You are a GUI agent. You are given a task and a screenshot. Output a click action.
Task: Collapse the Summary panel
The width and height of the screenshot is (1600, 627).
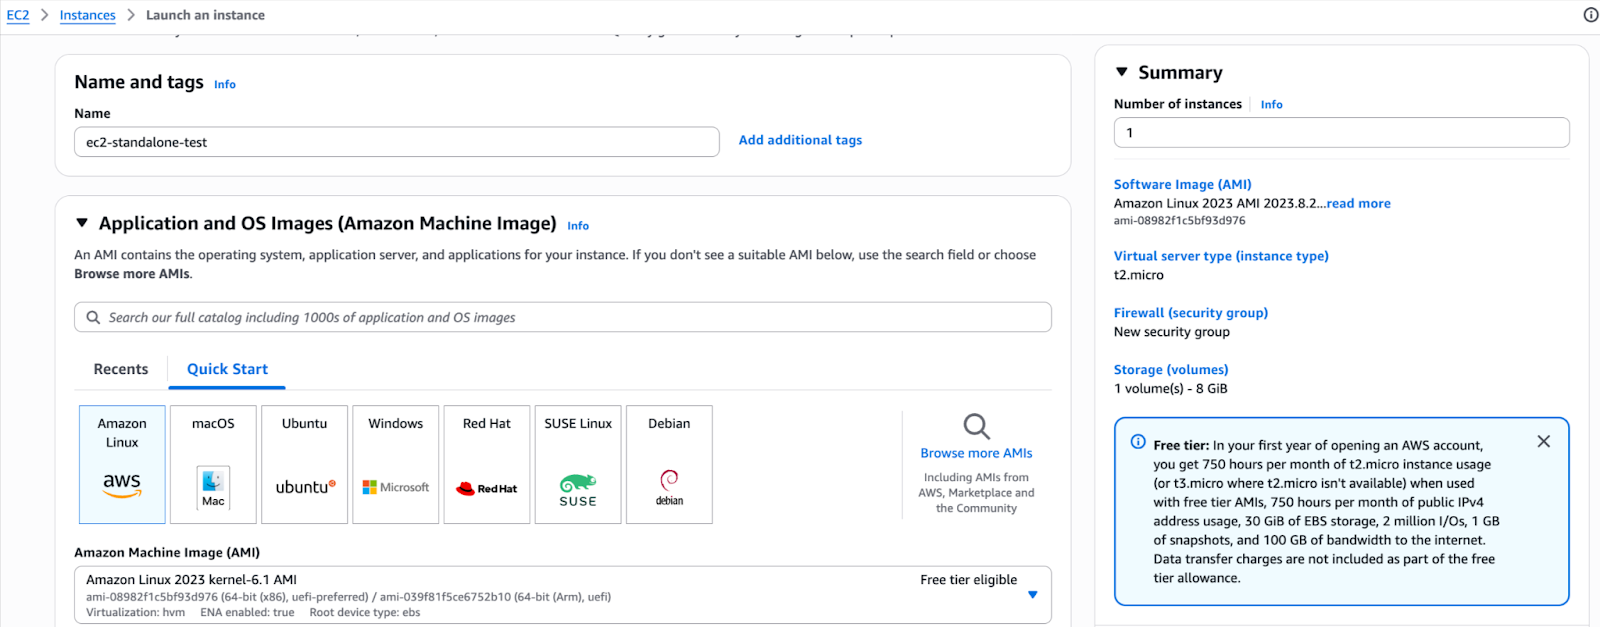click(x=1122, y=72)
